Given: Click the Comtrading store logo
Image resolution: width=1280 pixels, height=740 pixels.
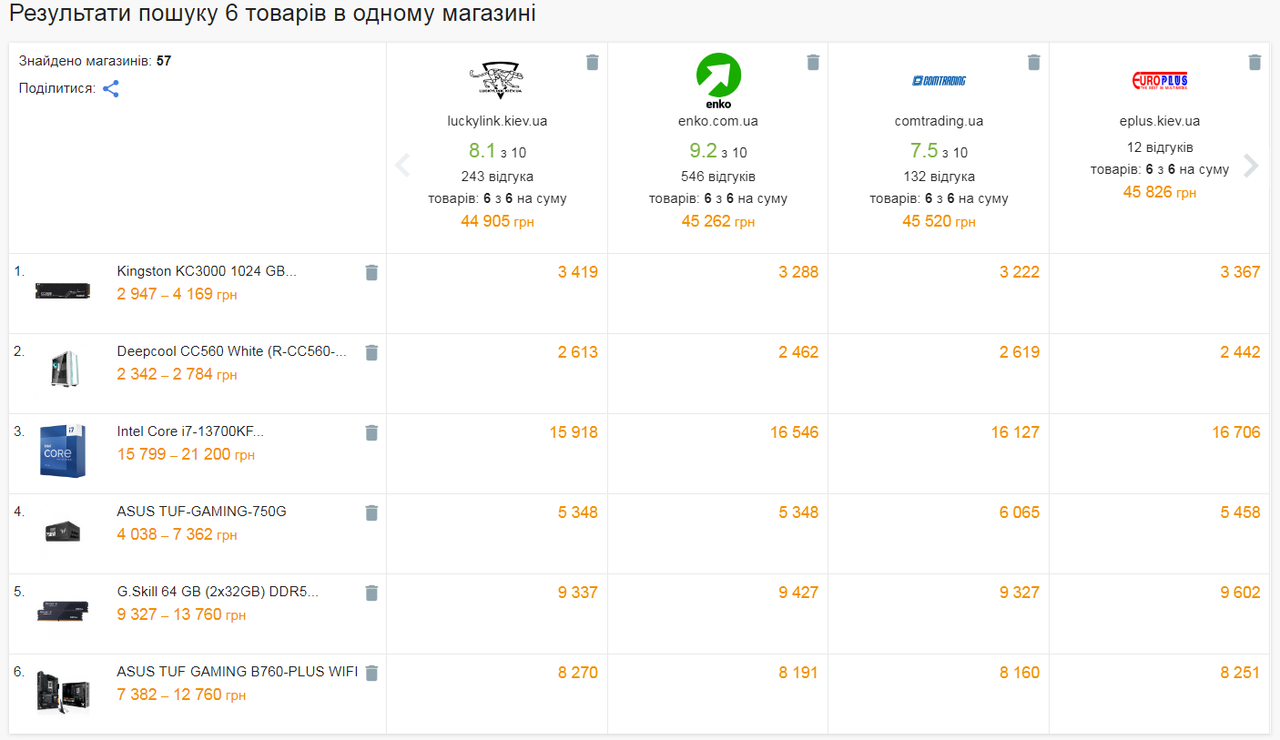Looking at the screenshot, I should coord(939,80).
